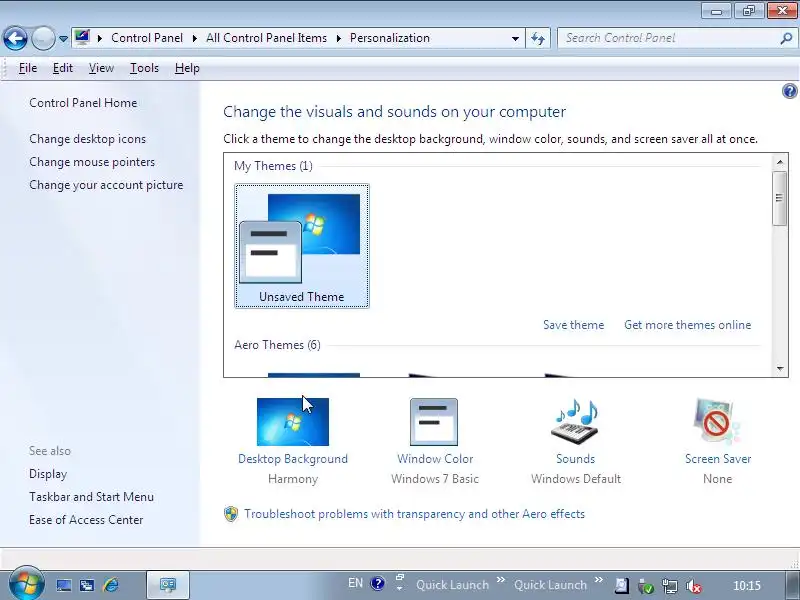This screenshot has width=800, height=600.
Task: Click the shield icon beside Troubleshoot link
Action: pyautogui.click(x=231, y=514)
